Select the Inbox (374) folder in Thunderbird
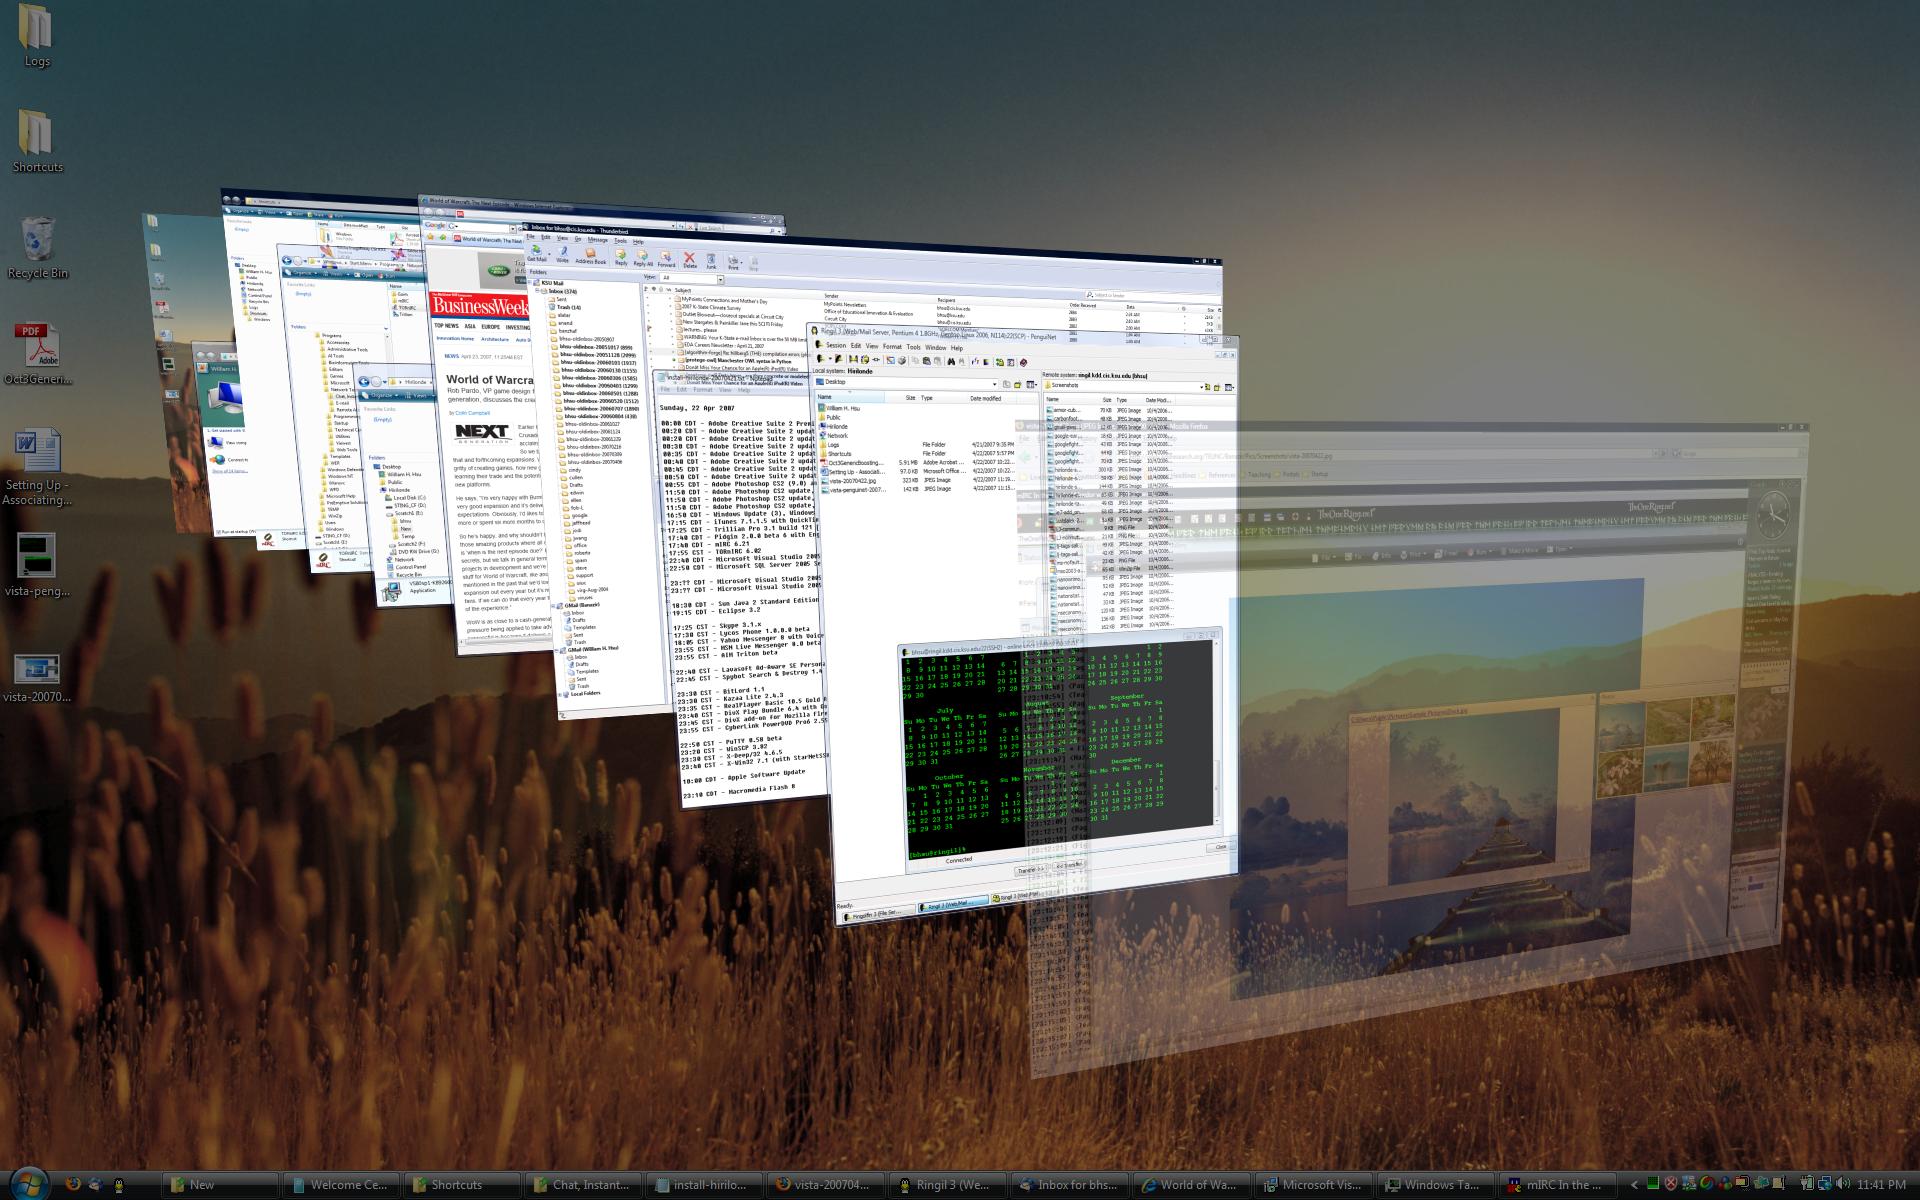Screen dimensions: 1920x1200 (562, 291)
